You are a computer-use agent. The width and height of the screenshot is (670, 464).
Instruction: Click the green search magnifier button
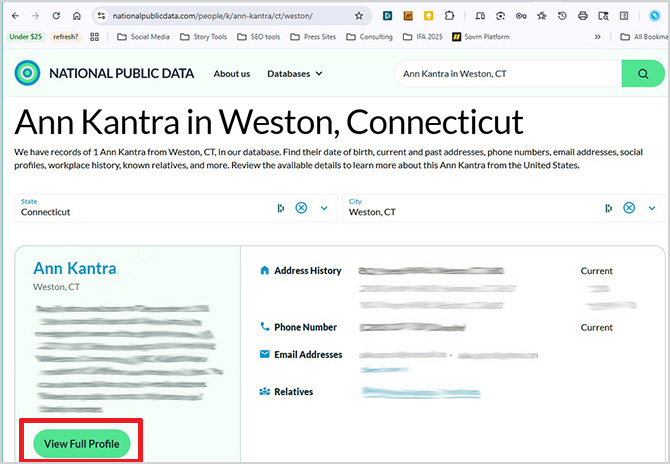point(643,74)
